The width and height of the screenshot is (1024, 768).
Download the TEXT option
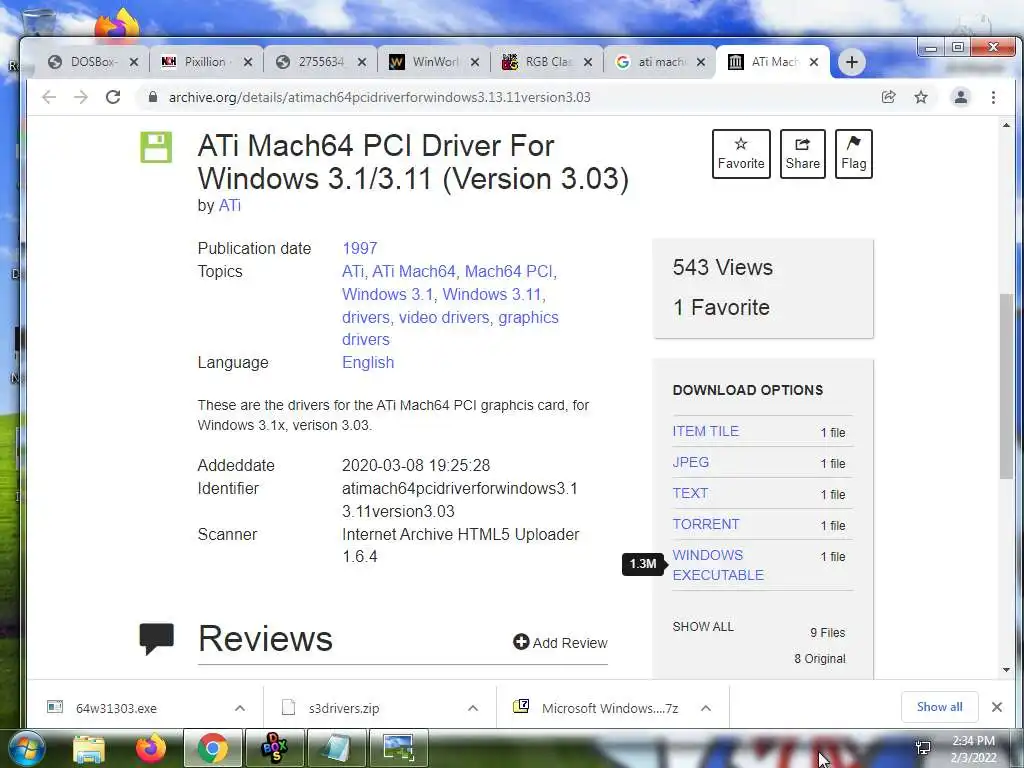(x=690, y=493)
